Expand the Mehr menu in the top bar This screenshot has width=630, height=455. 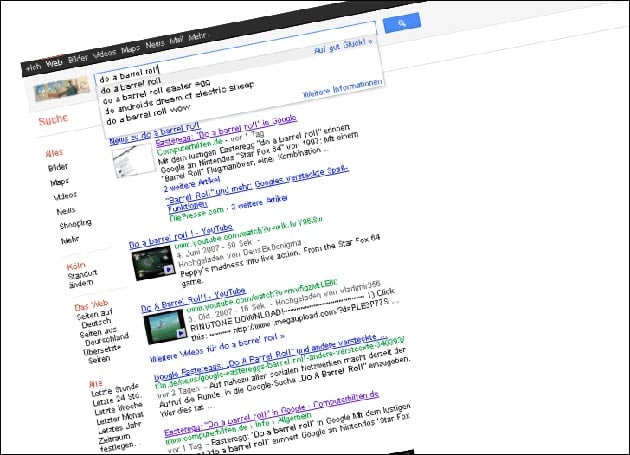pos(198,36)
